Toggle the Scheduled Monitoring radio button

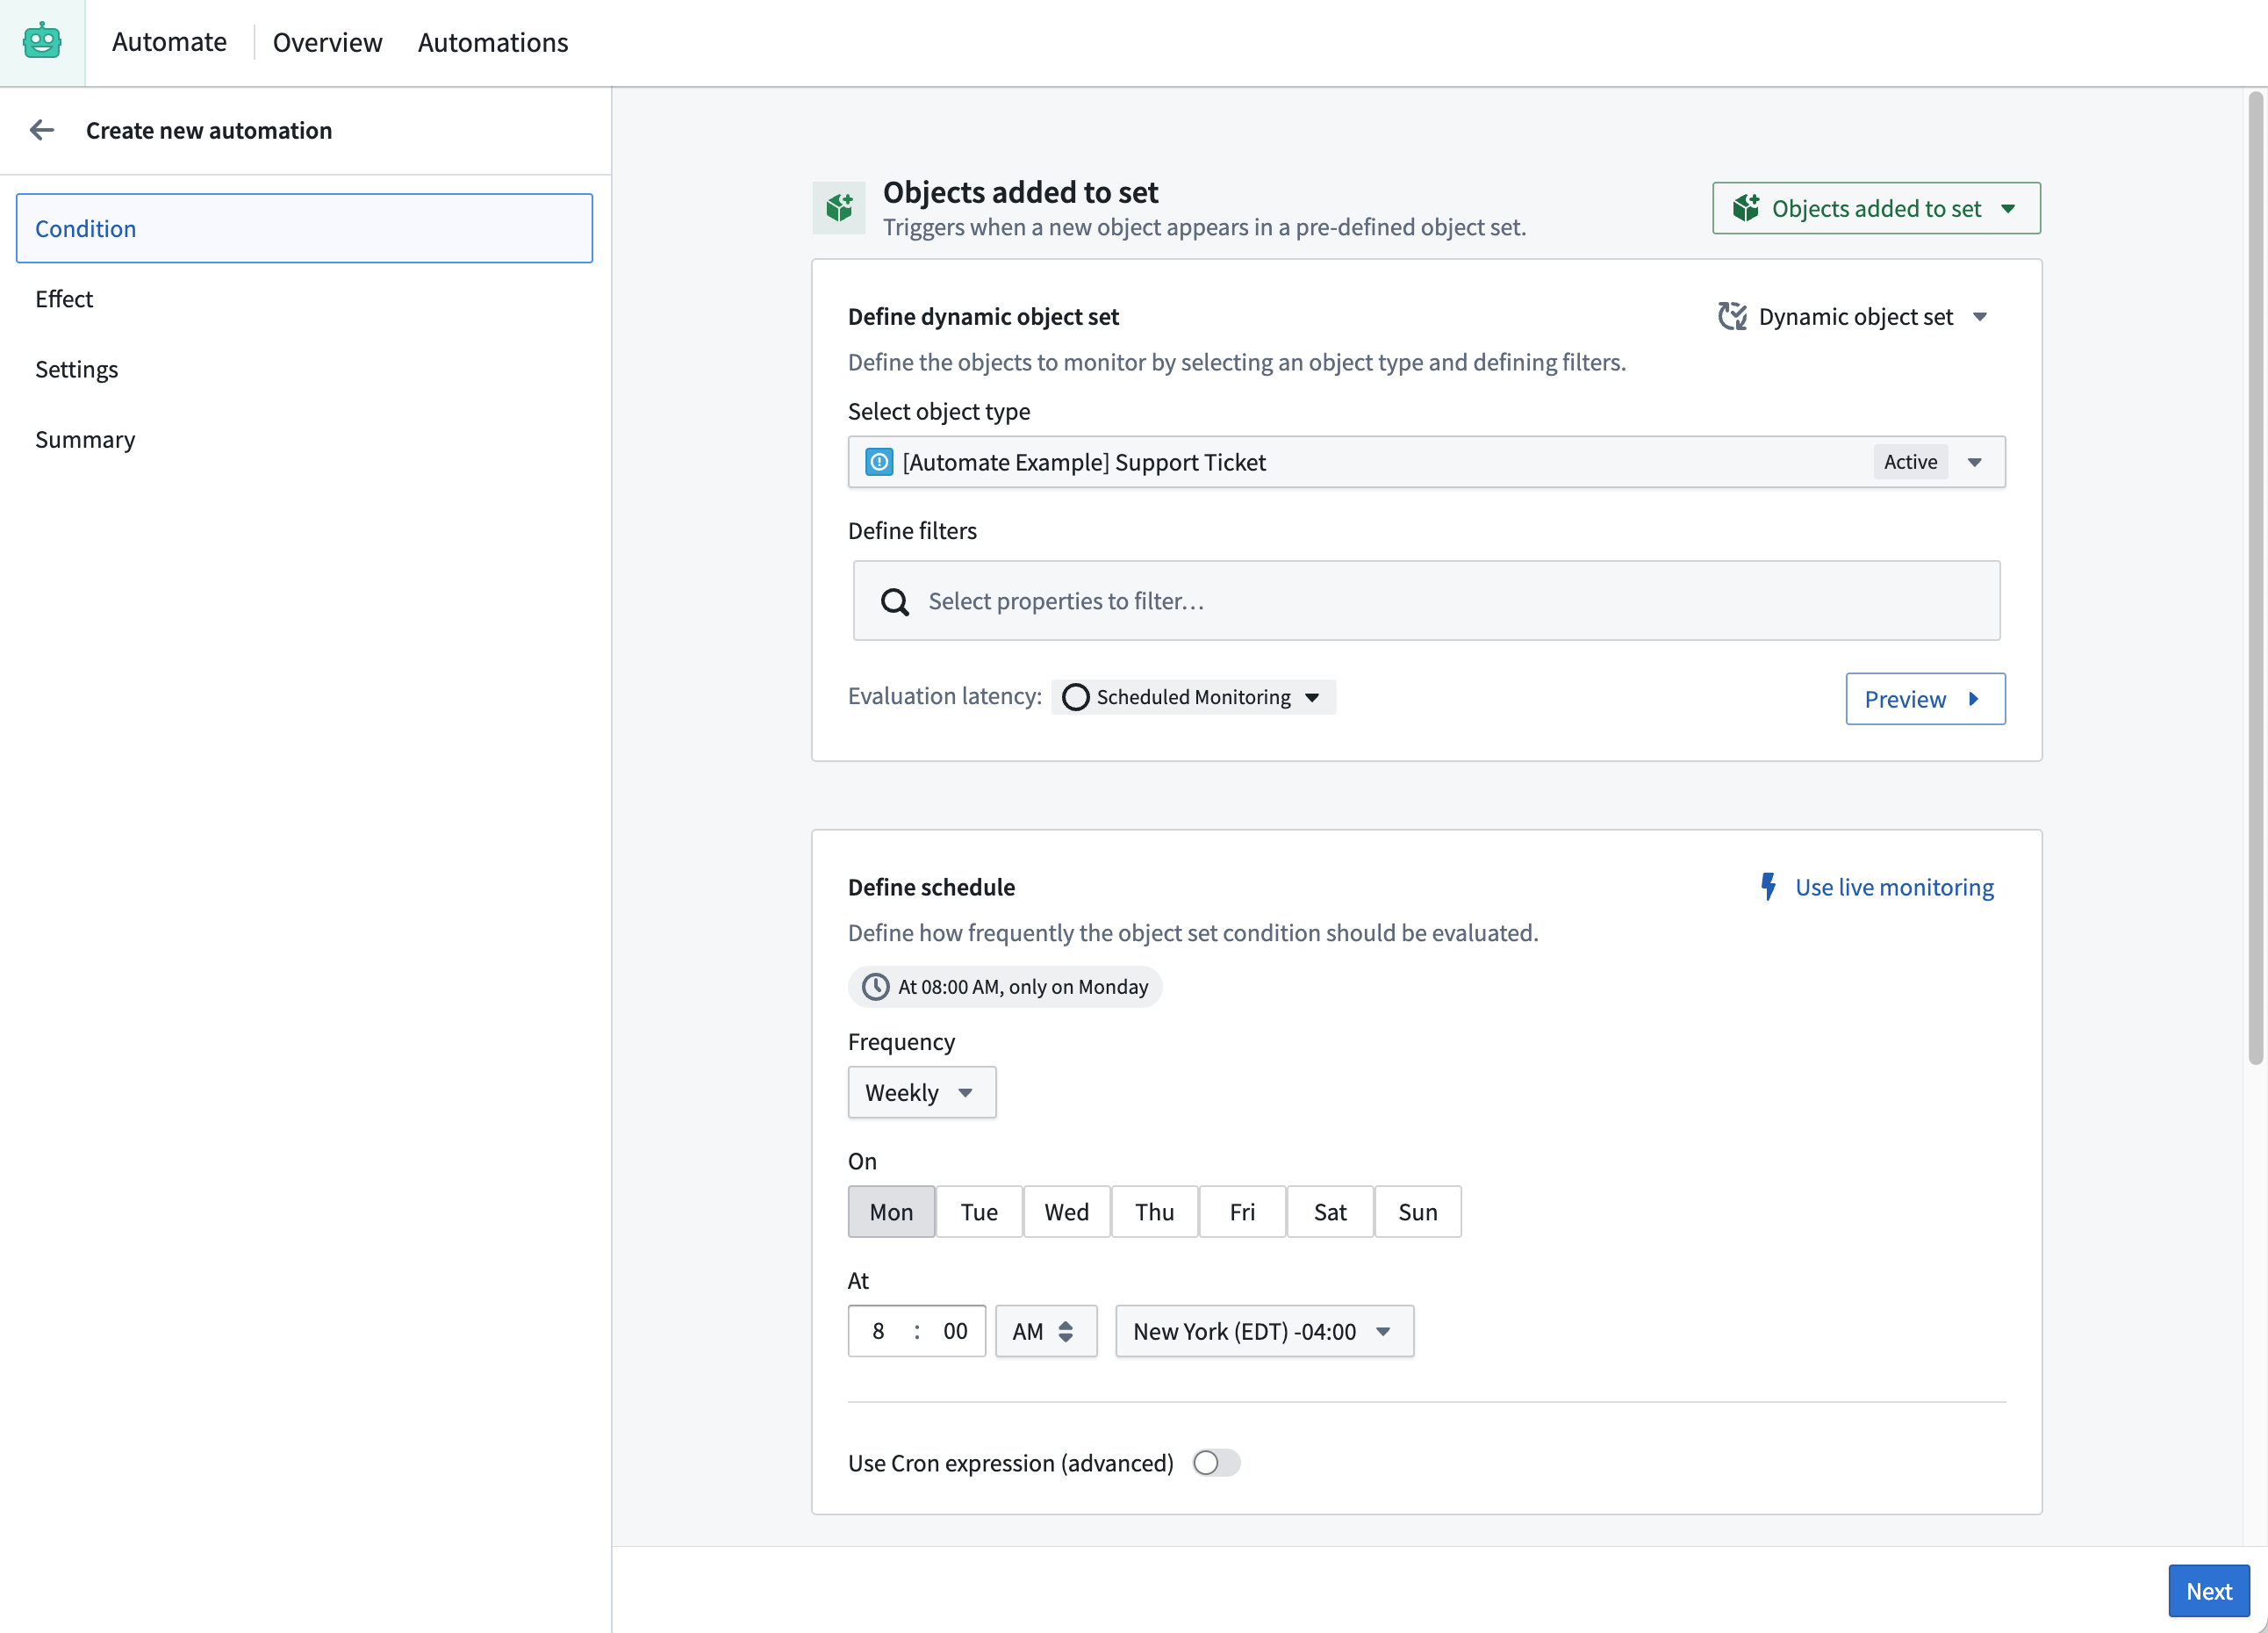1074,696
